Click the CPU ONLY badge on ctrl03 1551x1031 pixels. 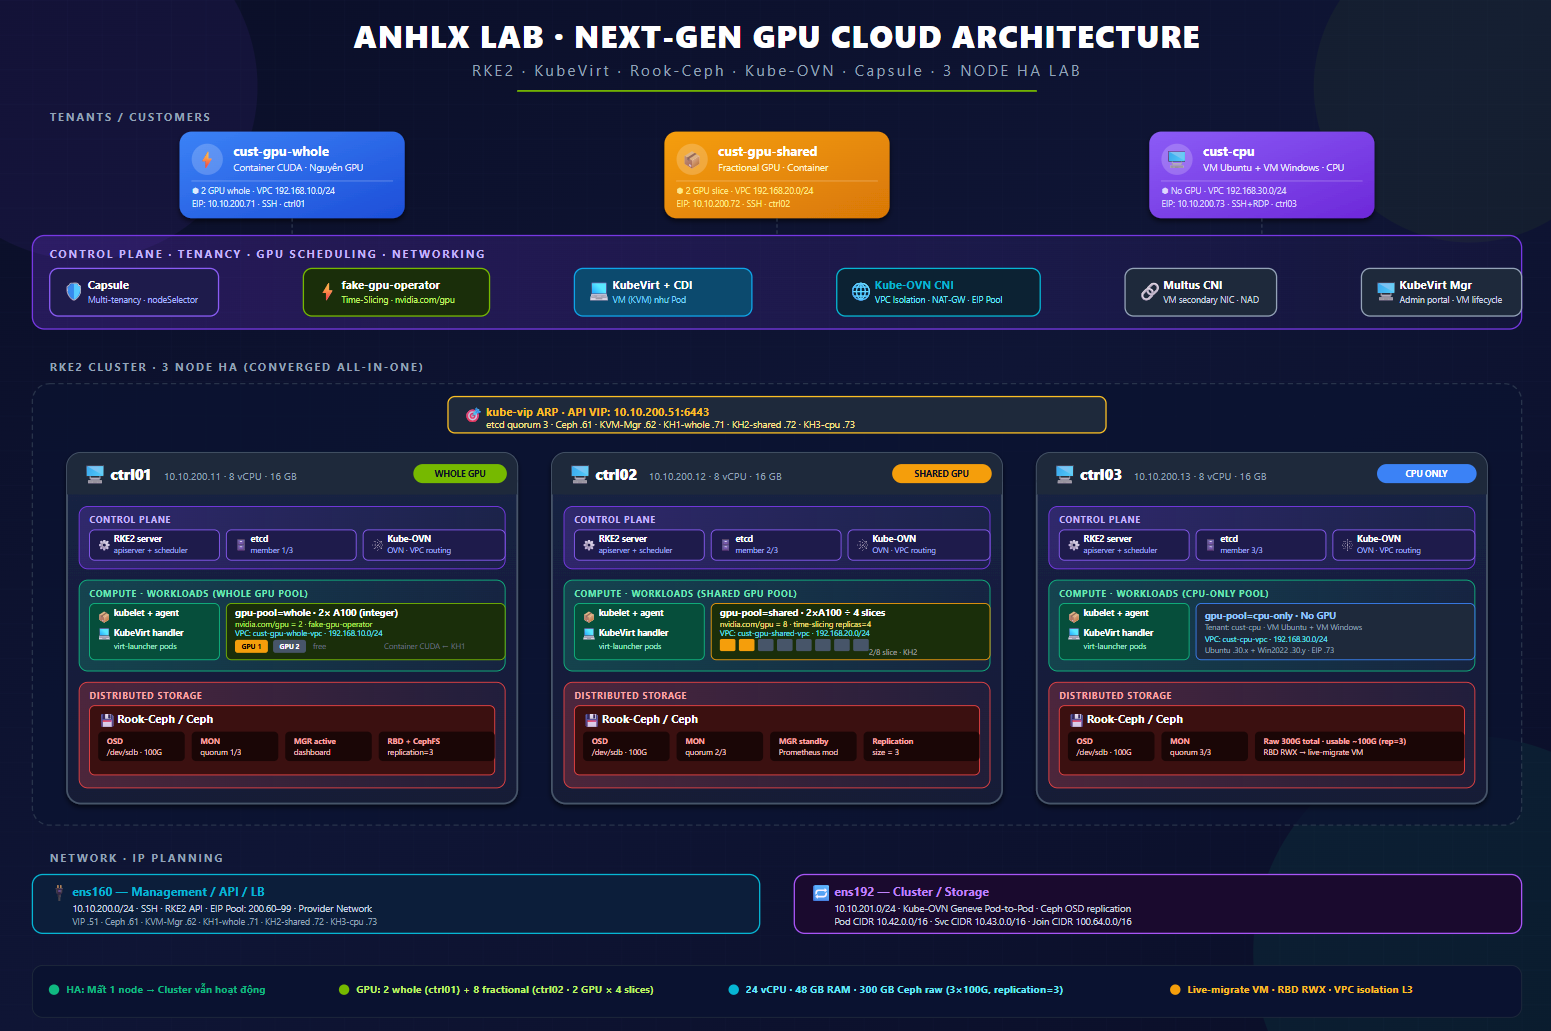pos(1426,474)
